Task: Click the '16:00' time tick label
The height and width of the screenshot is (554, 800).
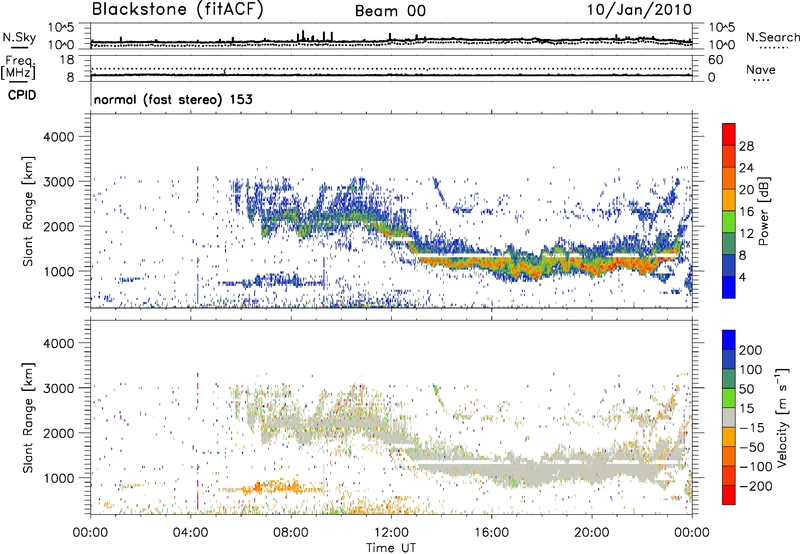Action: click(x=491, y=533)
